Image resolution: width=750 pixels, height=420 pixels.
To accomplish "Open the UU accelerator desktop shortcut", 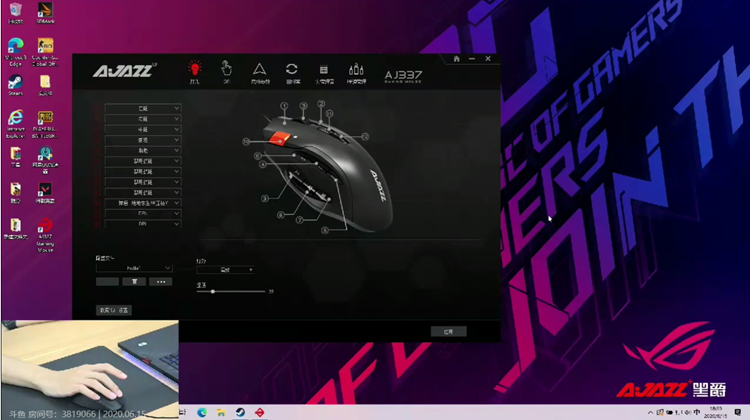I will [45, 160].
